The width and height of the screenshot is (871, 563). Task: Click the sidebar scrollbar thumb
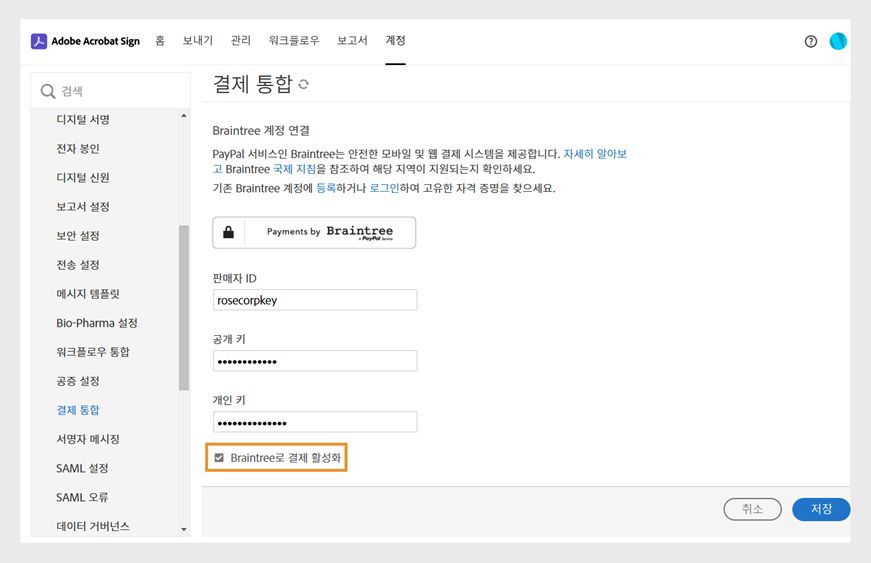click(x=184, y=308)
